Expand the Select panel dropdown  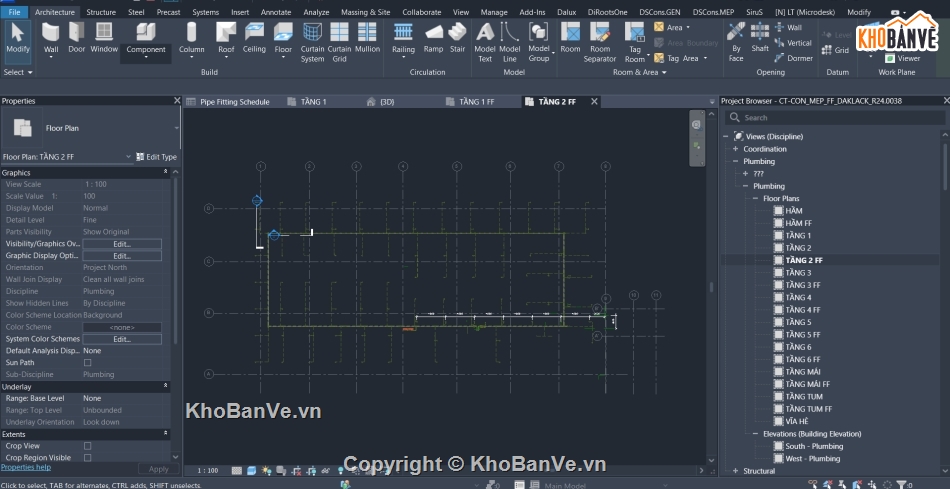(x=18, y=72)
